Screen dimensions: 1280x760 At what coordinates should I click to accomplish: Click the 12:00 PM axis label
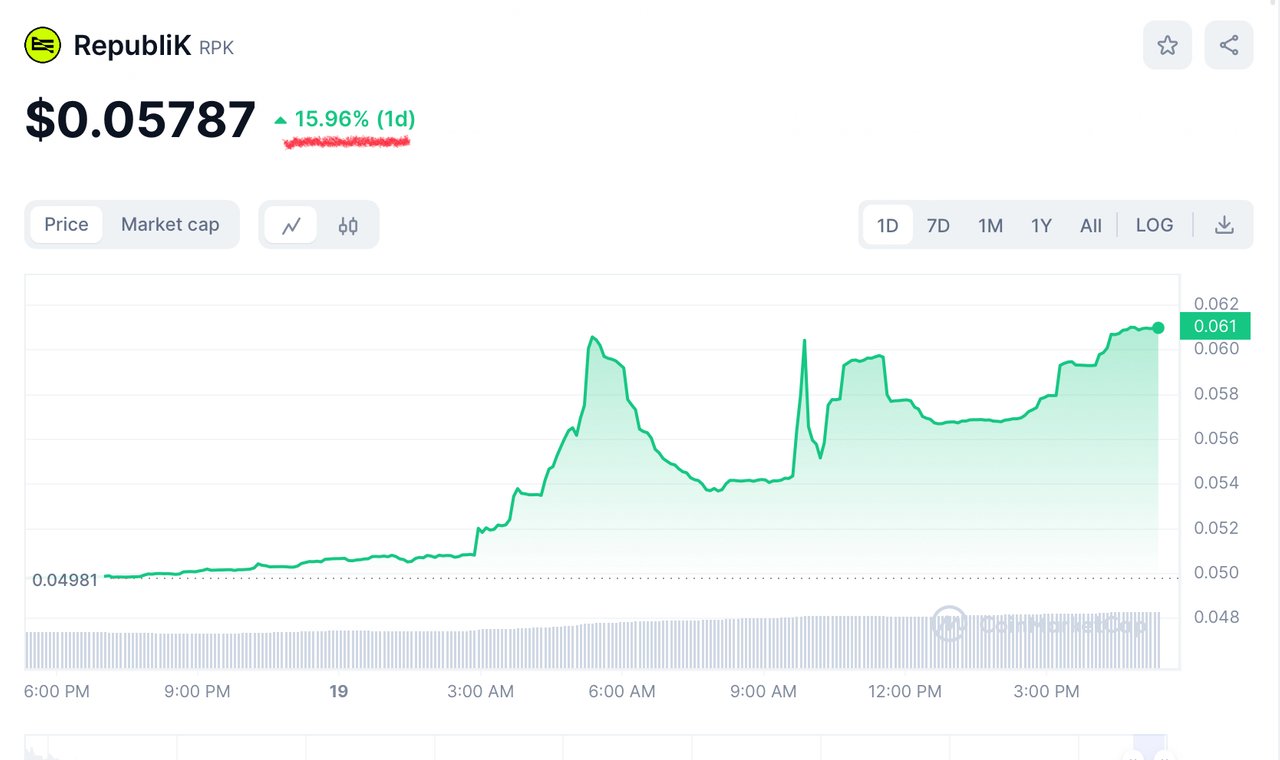coord(905,691)
